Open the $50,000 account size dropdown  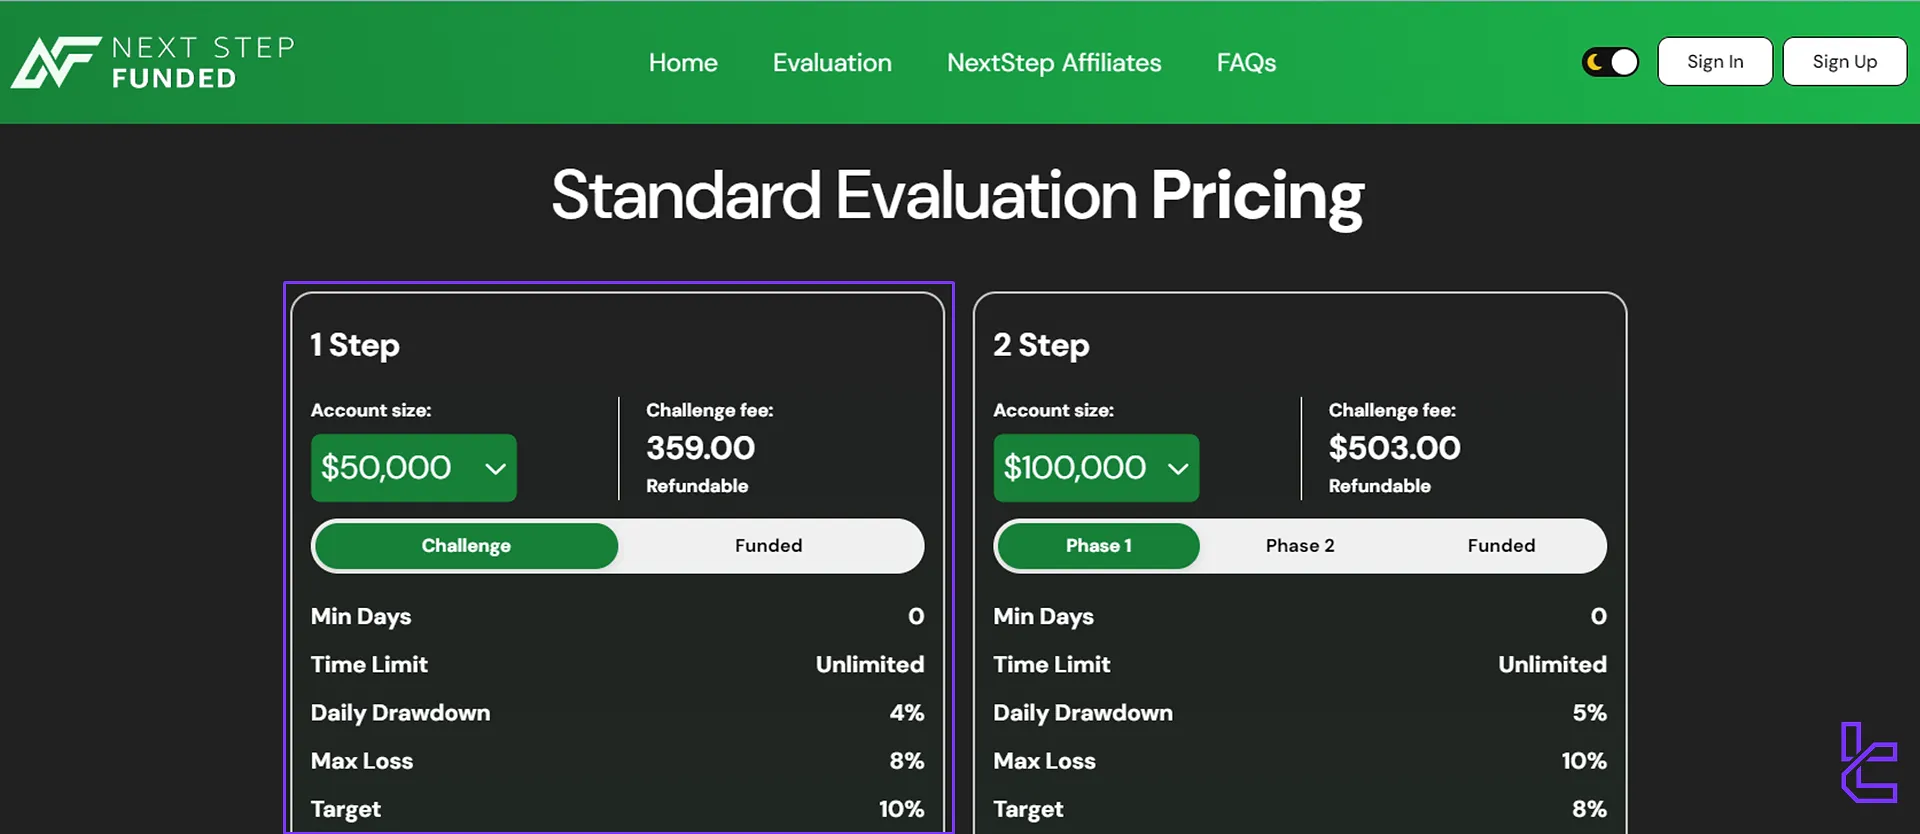point(413,467)
